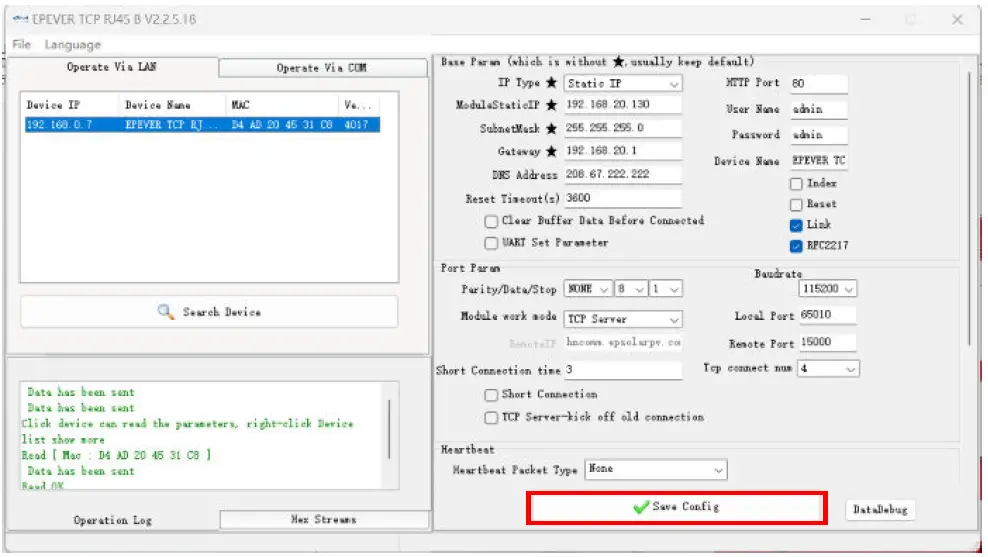This screenshot has width=988, height=557.
Task: Click the Device Name column header
Action: pyautogui.click(x=172, y=105)
